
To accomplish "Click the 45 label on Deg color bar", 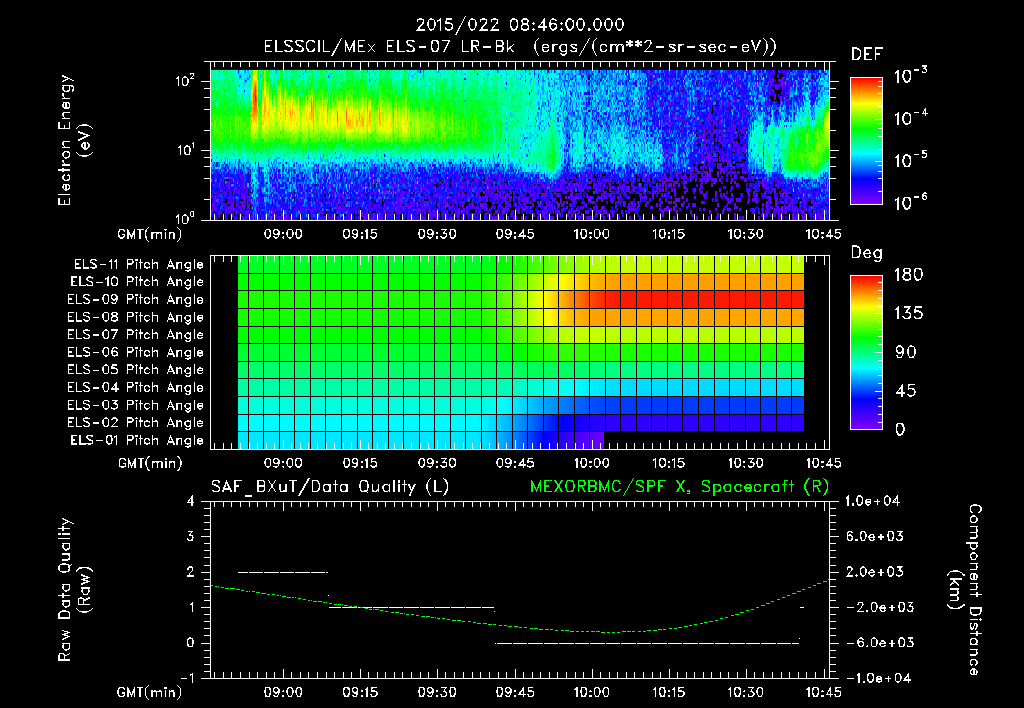I will [904, 391].
